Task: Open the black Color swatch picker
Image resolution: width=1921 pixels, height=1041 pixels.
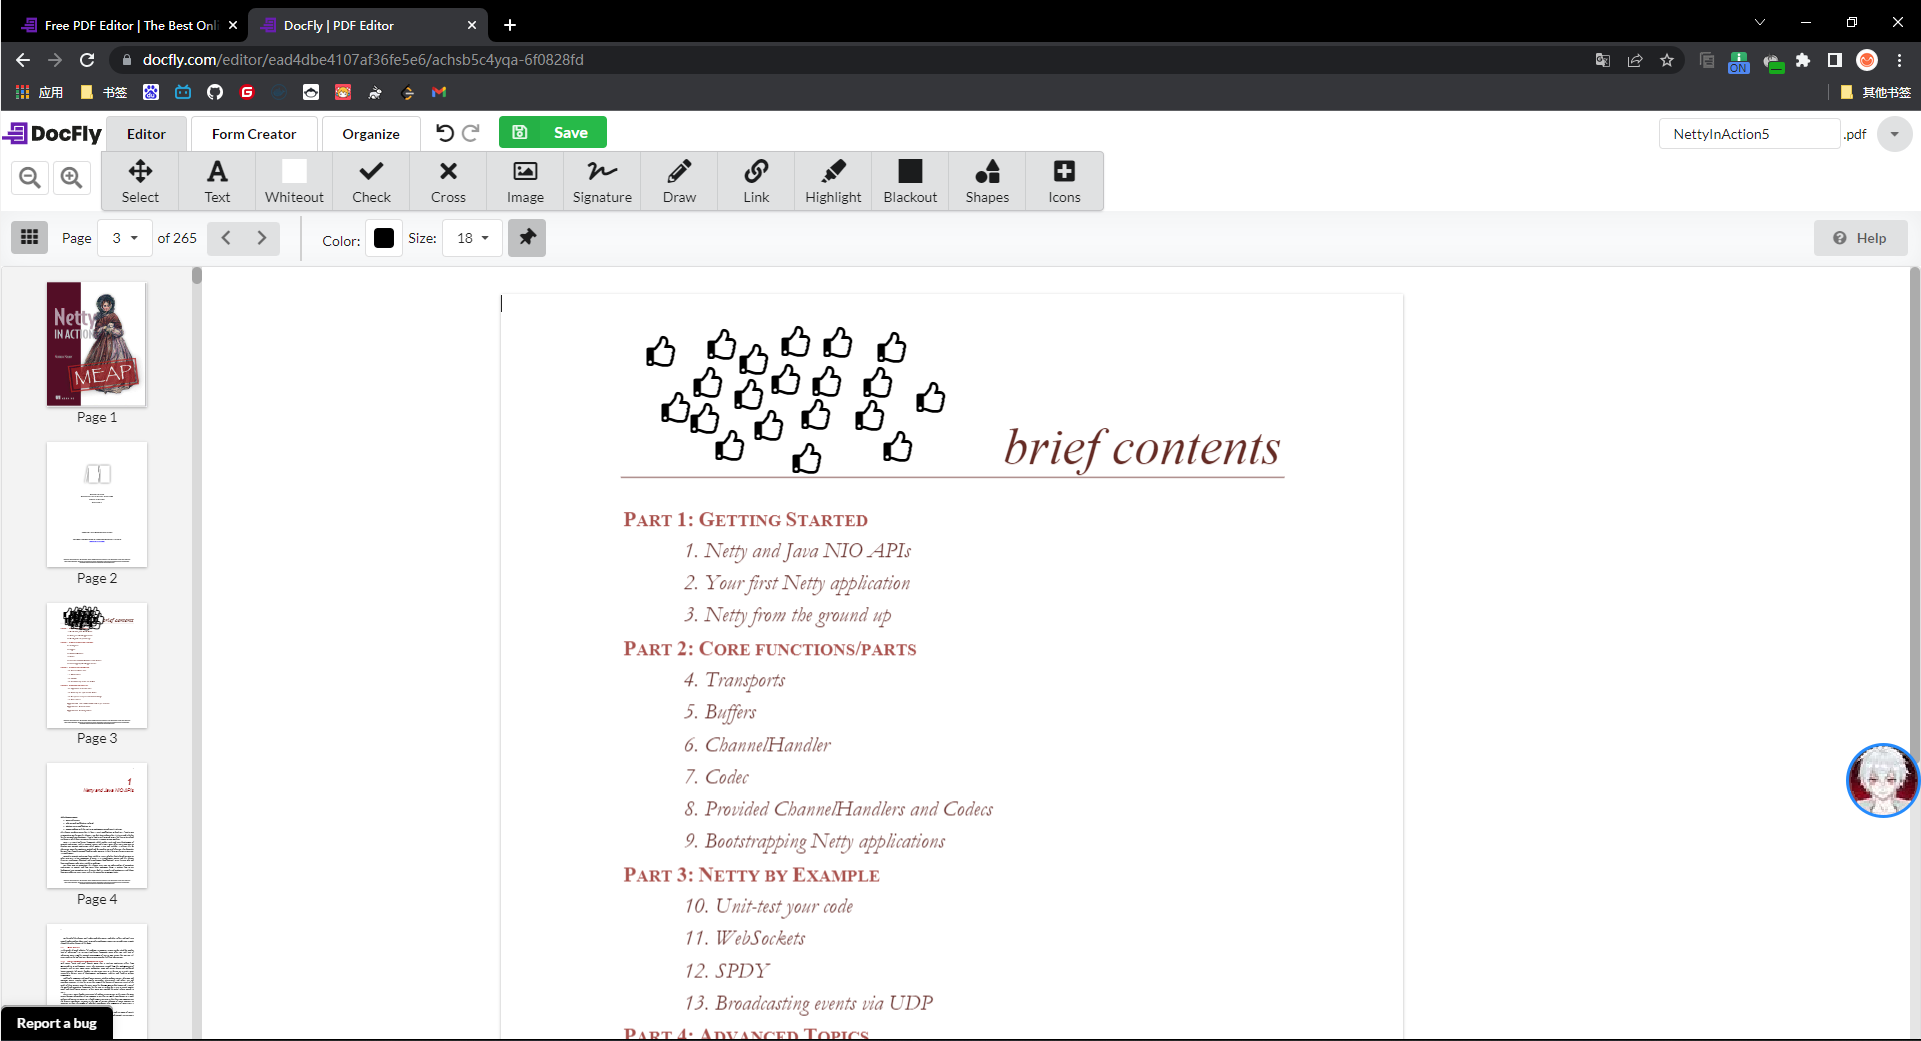Action: 384,238
